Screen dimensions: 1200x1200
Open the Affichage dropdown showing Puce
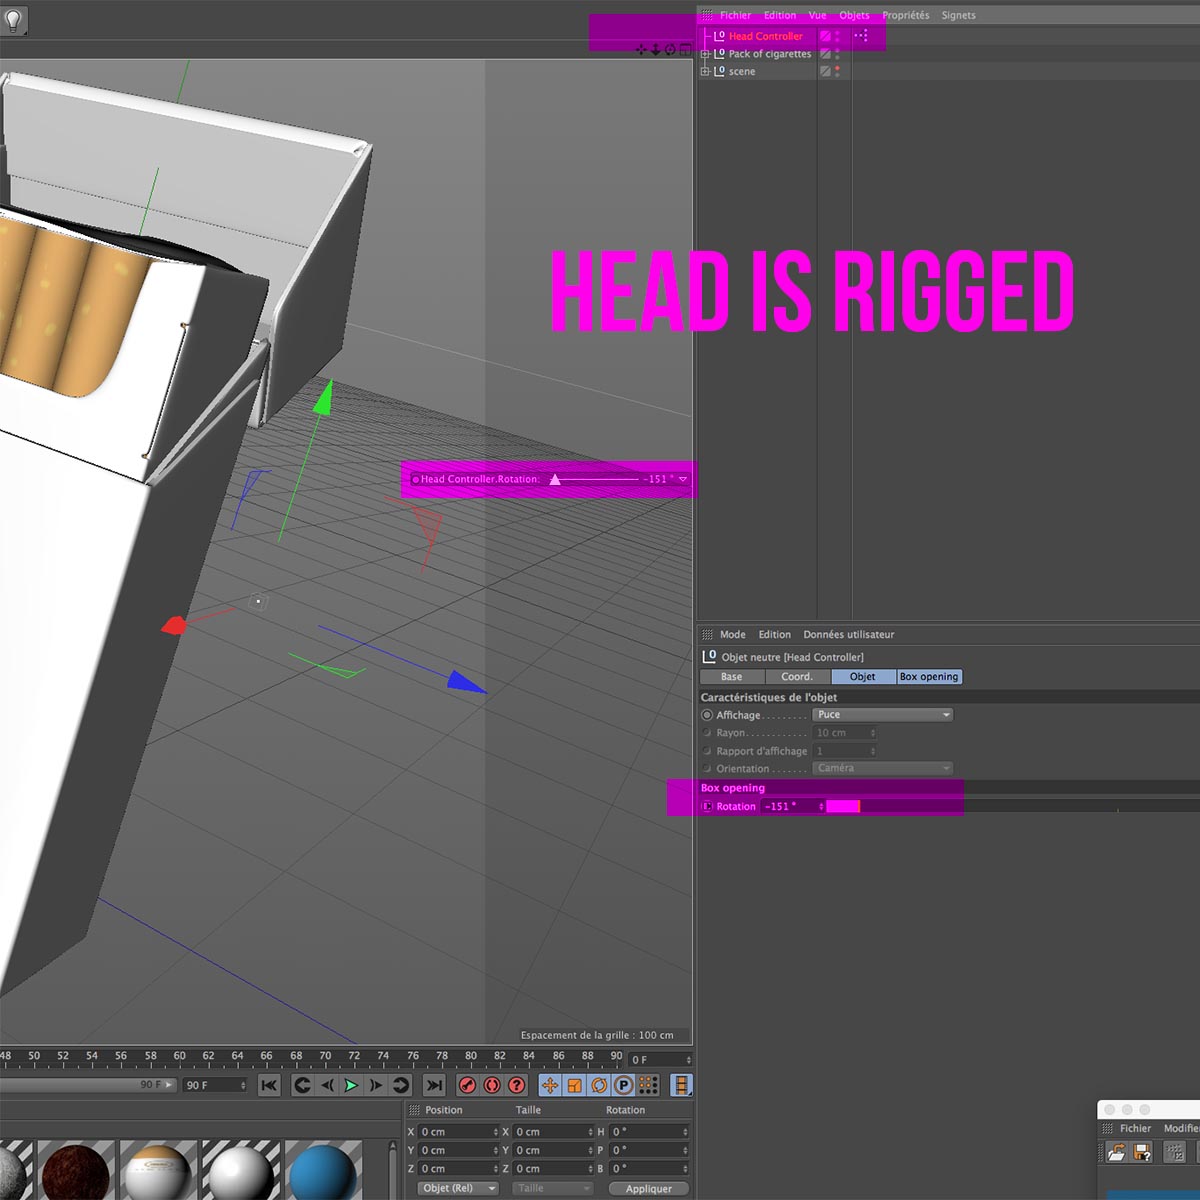[x=883, y=715]
